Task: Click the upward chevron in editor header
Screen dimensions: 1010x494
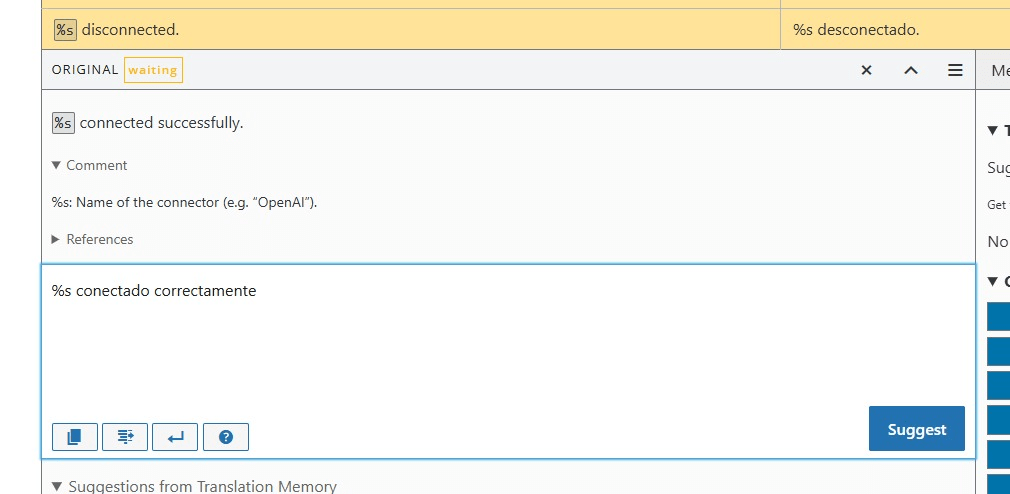Action: [x=911, y=70]
